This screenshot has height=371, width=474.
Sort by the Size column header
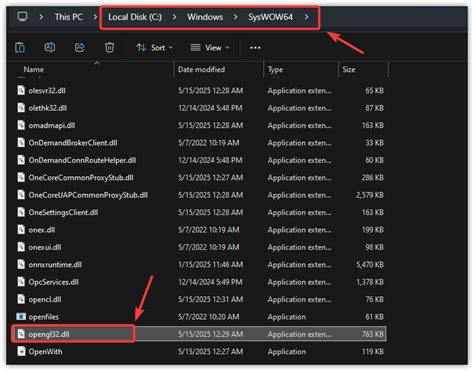pyautogui.click(x=349, y=69)
